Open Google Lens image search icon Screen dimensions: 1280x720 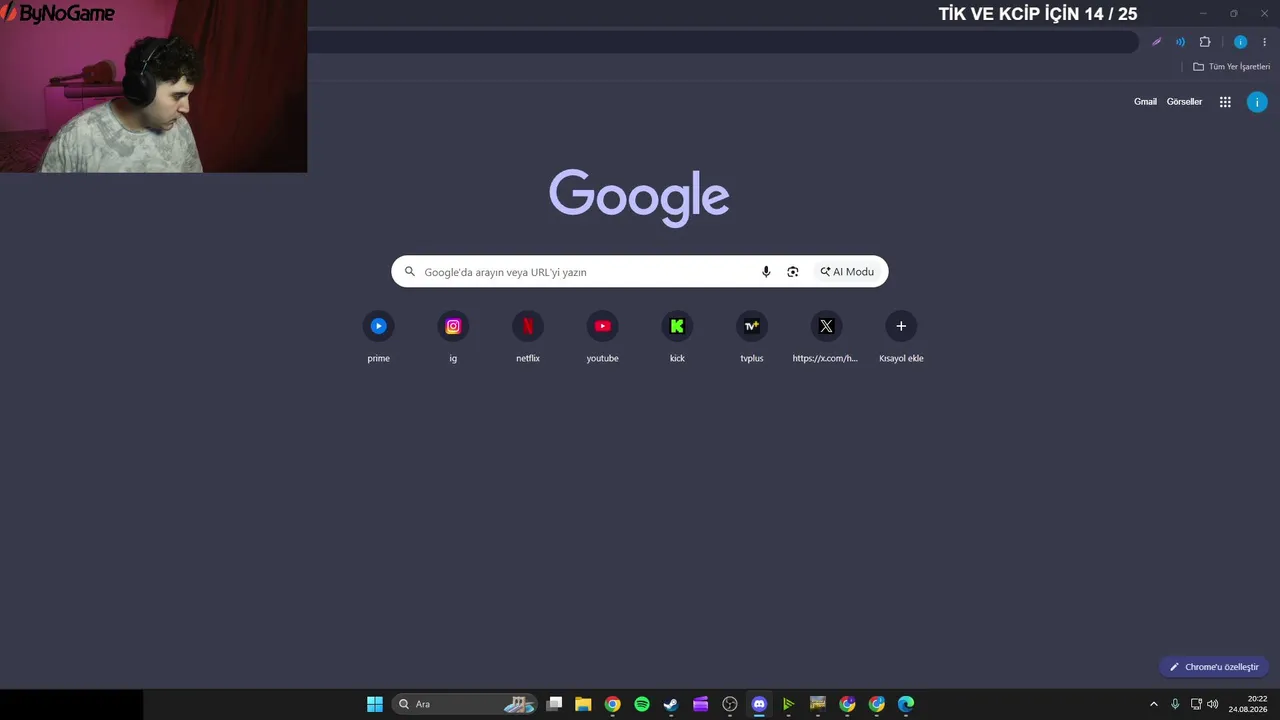pos(793,272)
